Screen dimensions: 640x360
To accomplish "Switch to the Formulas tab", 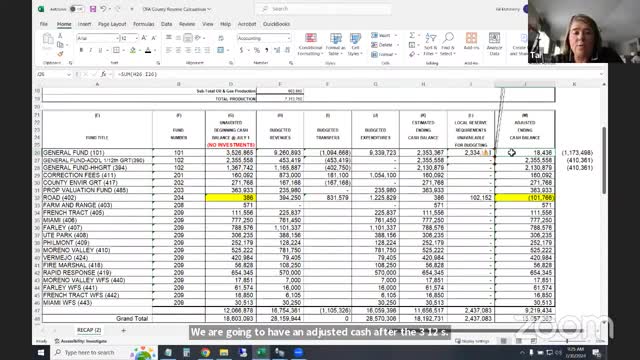I will pos(144,24).
